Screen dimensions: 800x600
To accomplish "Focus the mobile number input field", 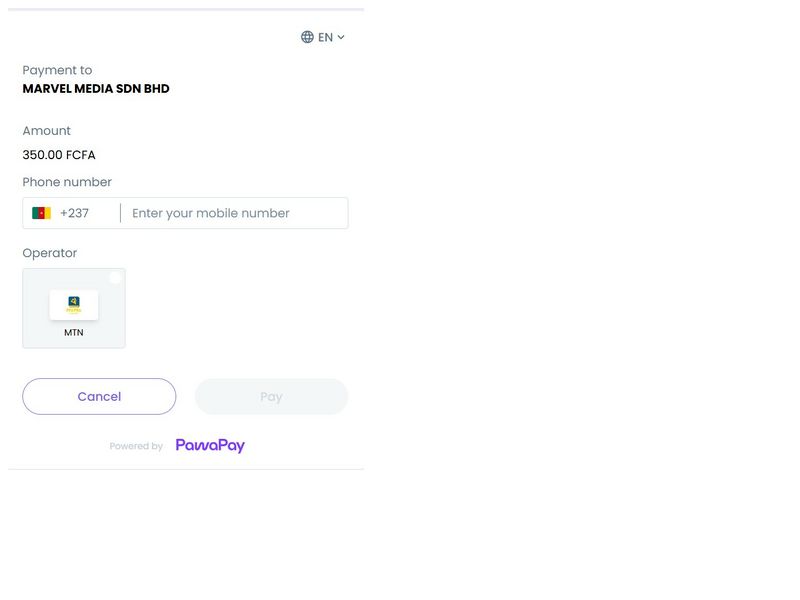I will [236, 213].
